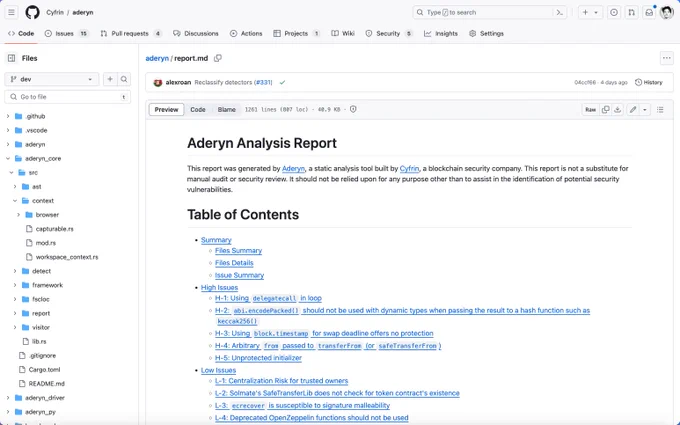Screen dimensions: 680x425
Task: Open the hamburger navigation menu
Action: pos(12,13)
